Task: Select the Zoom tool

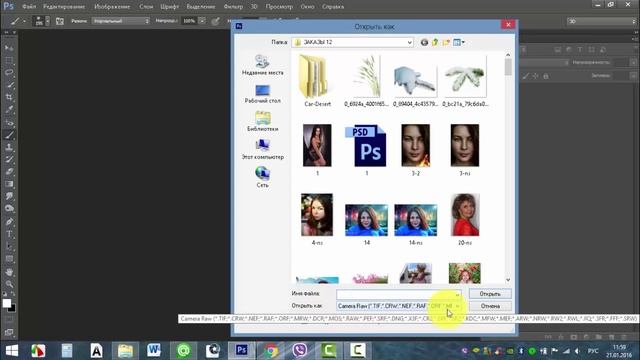Action: (x=9, y=284)
